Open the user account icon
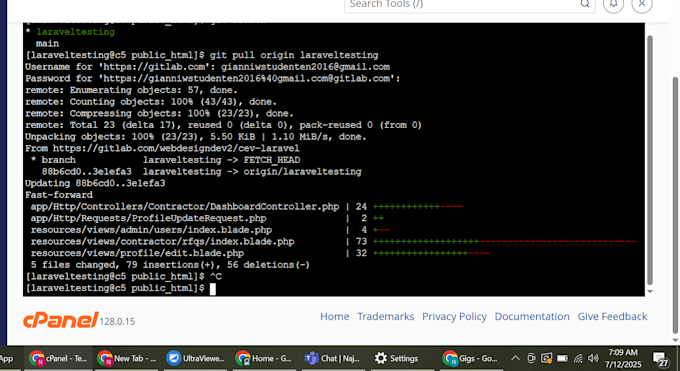This screenshot has width=680, height=371. (x=642, y=4)
